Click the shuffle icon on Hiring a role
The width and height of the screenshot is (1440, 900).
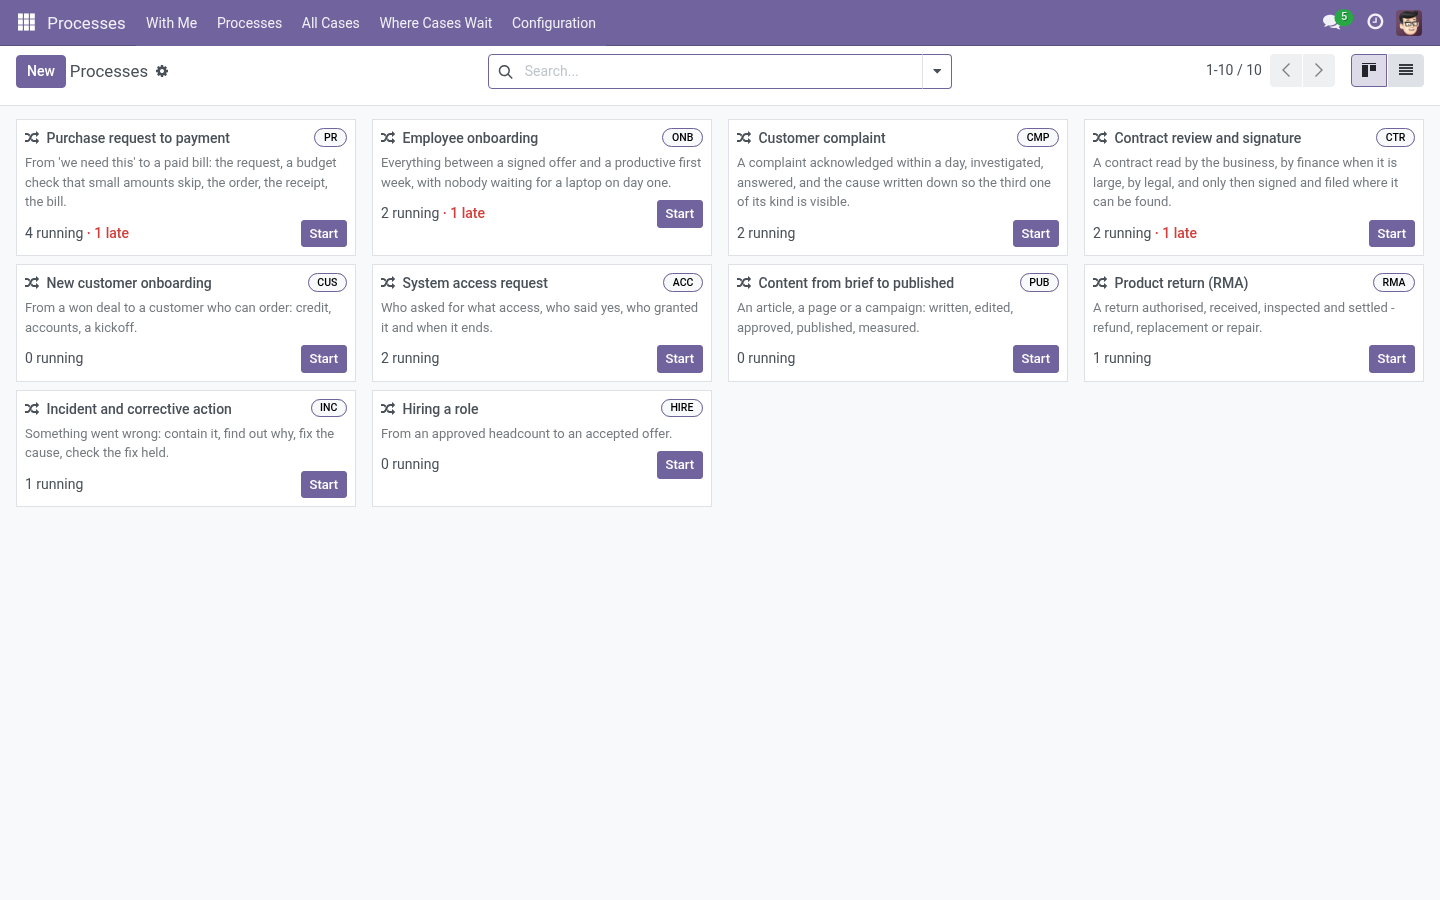pyautogui.click(x=388, y=409)
